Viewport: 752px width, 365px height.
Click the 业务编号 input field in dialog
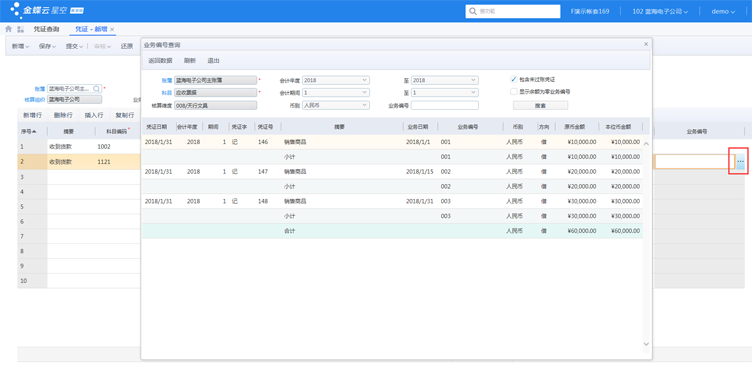tap(445, 105)
